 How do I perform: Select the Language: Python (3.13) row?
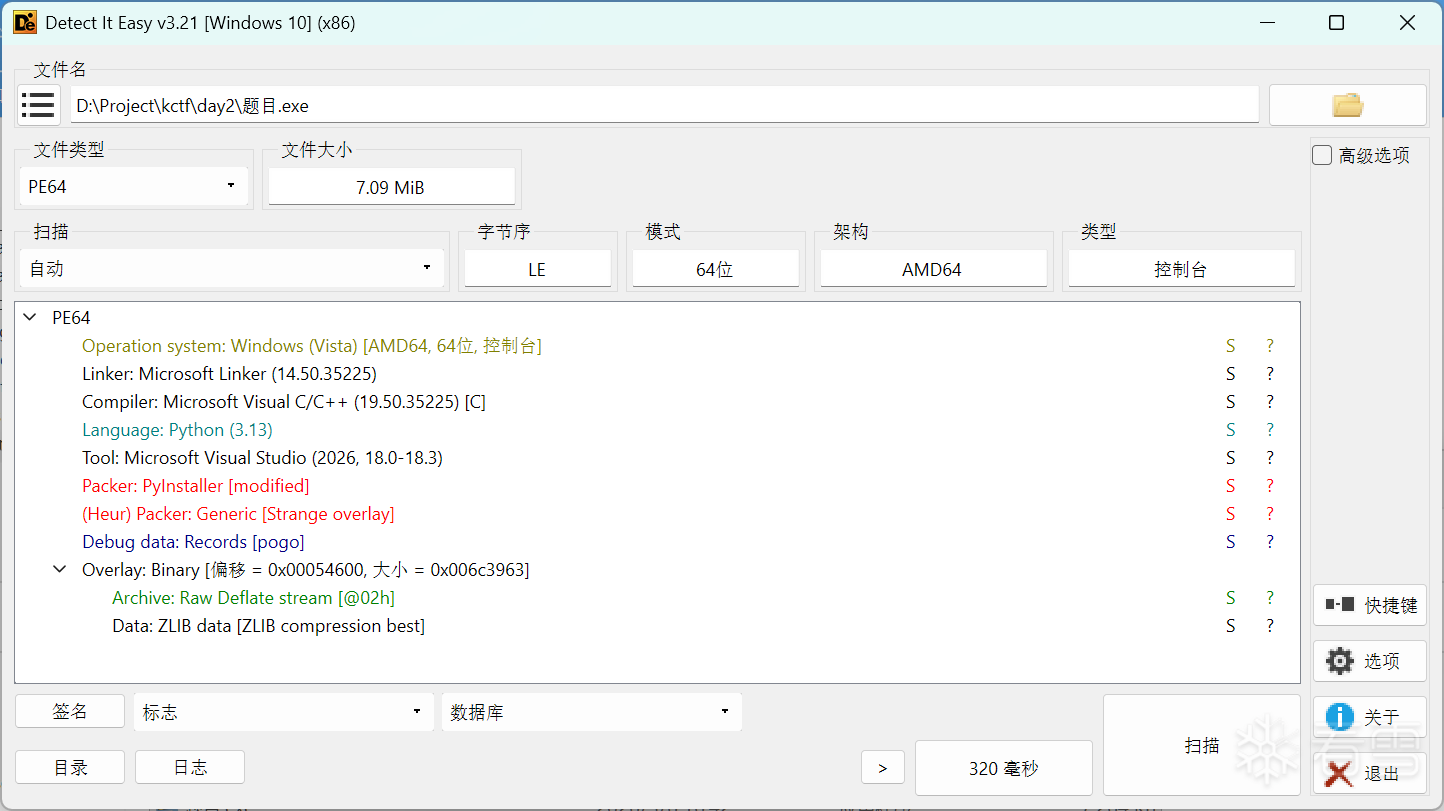658,430
